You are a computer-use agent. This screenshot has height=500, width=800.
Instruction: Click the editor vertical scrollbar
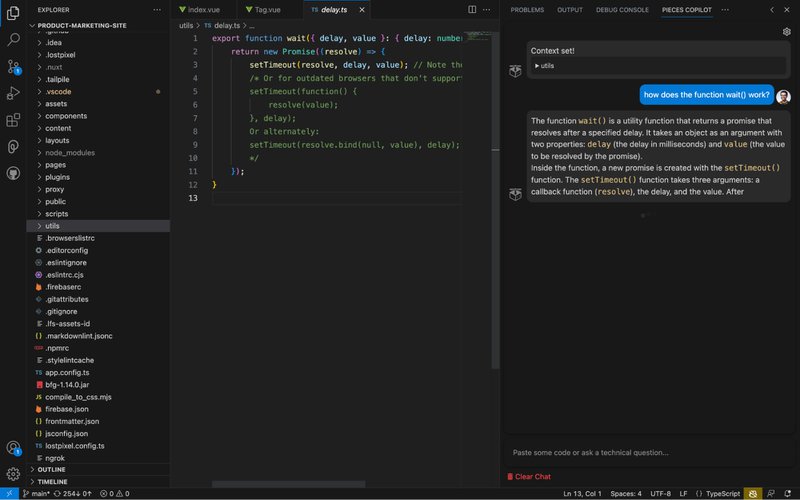495,199
